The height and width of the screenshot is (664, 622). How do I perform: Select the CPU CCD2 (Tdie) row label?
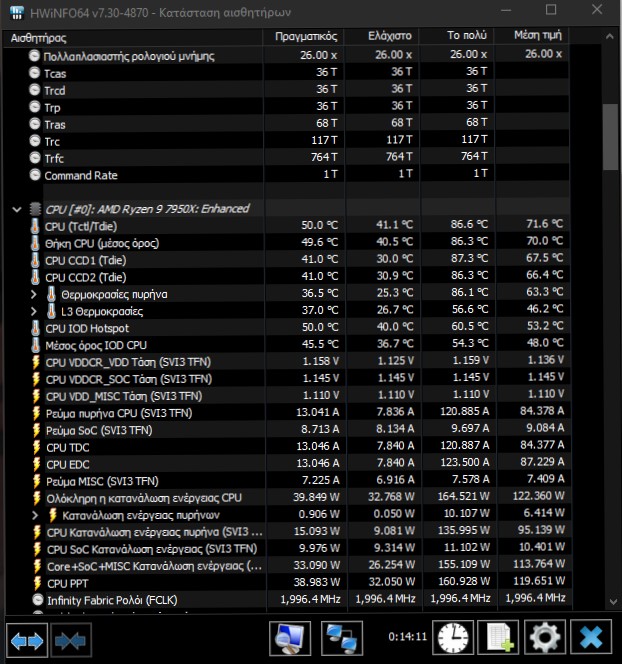coord(86,277)
